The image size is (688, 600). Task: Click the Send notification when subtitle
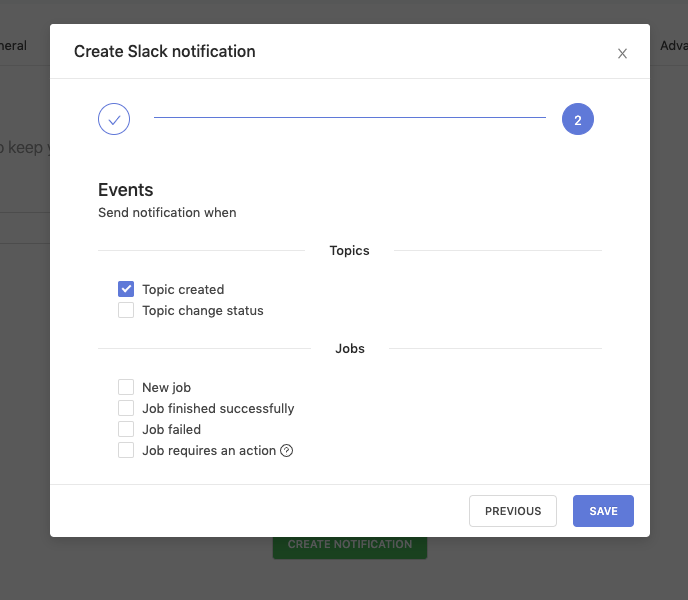click(x=167, y=212)
